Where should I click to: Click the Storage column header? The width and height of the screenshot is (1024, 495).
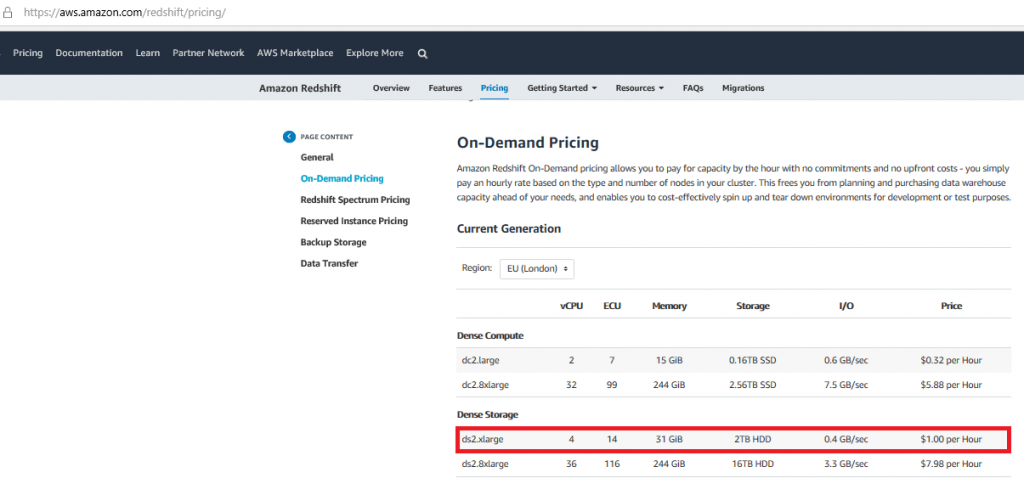(753, 306)
